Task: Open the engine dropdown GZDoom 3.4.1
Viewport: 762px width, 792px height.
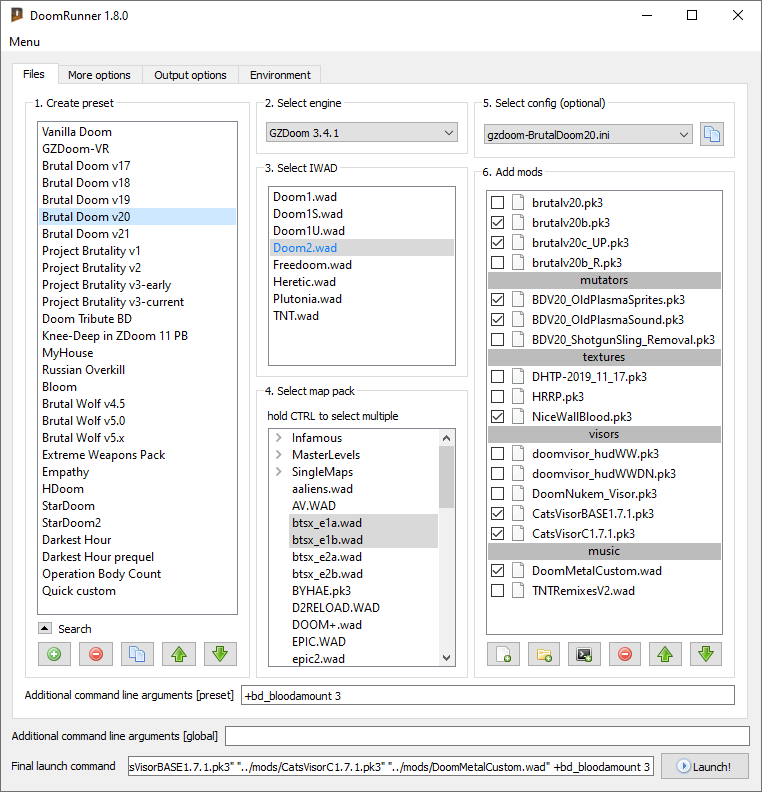Action: point(362,133)
